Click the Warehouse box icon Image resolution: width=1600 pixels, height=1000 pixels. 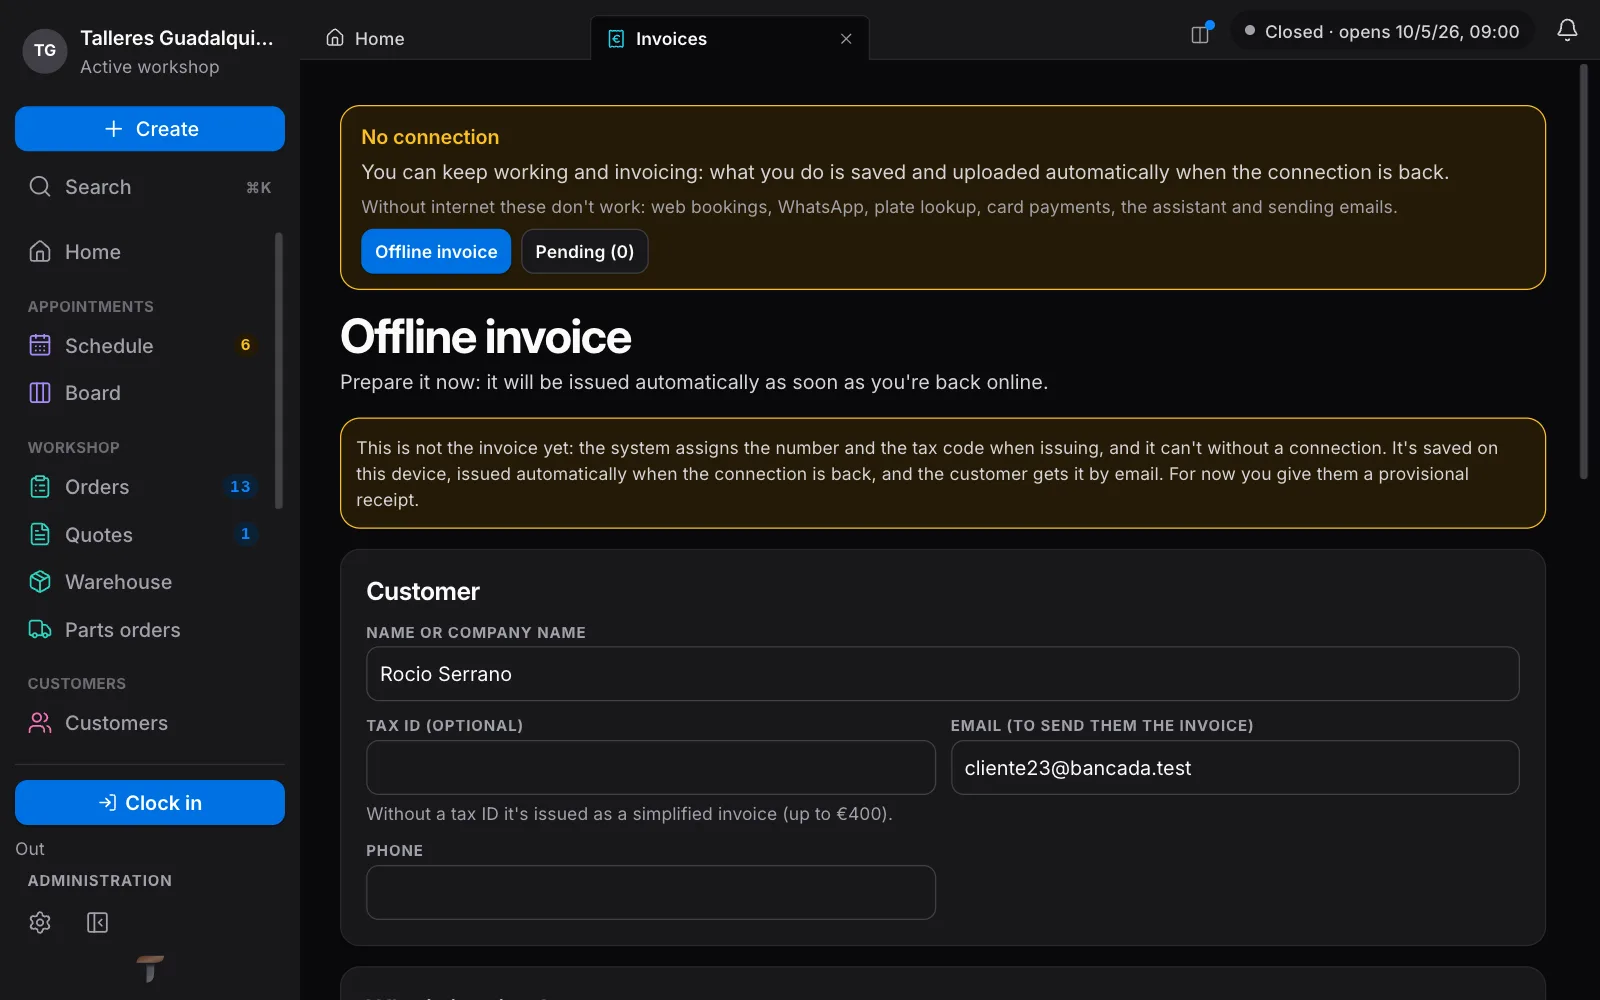(x=40, y=582)
